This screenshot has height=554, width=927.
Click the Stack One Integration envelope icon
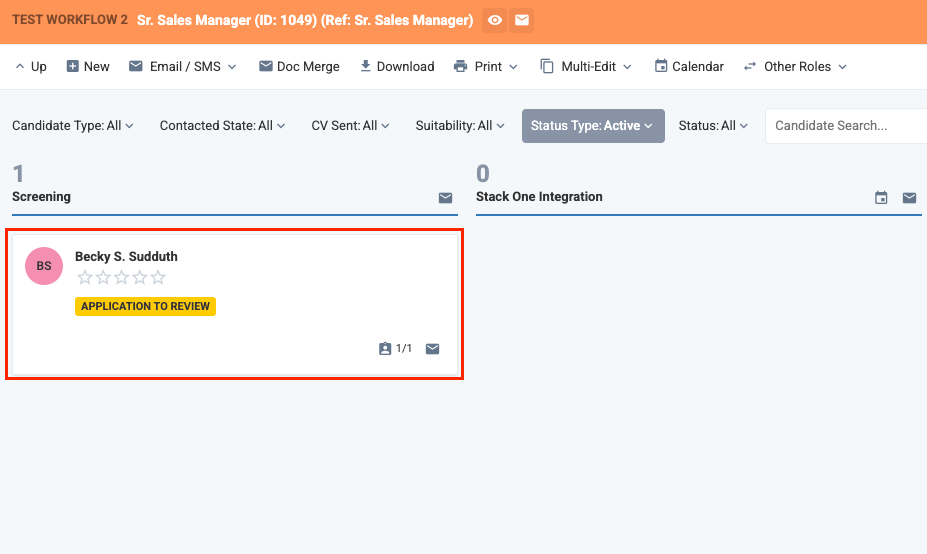(x=909, y=197)
